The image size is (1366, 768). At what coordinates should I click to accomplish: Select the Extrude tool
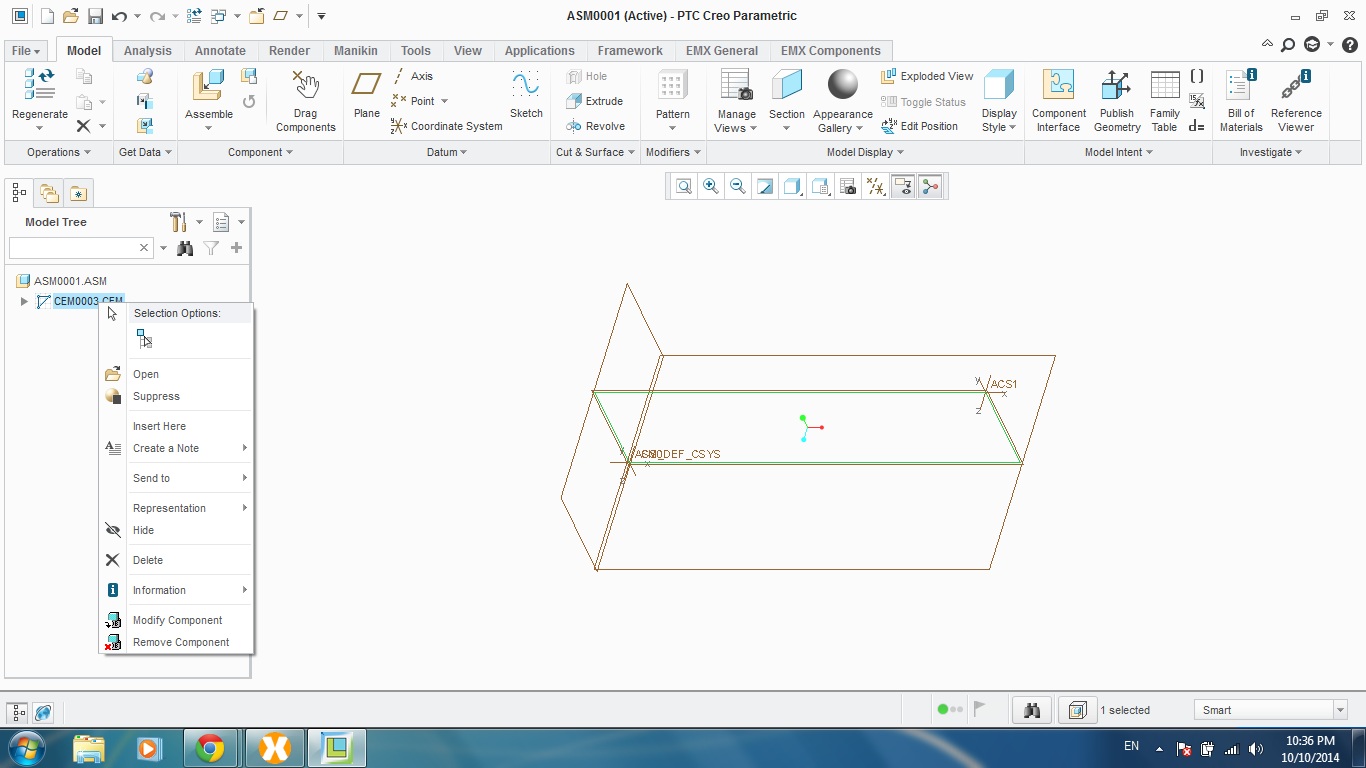point(594,101)
